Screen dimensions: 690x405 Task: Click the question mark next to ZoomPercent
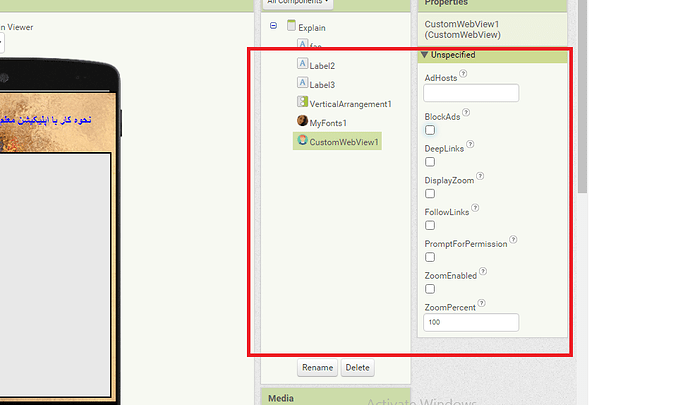(482, 304)
